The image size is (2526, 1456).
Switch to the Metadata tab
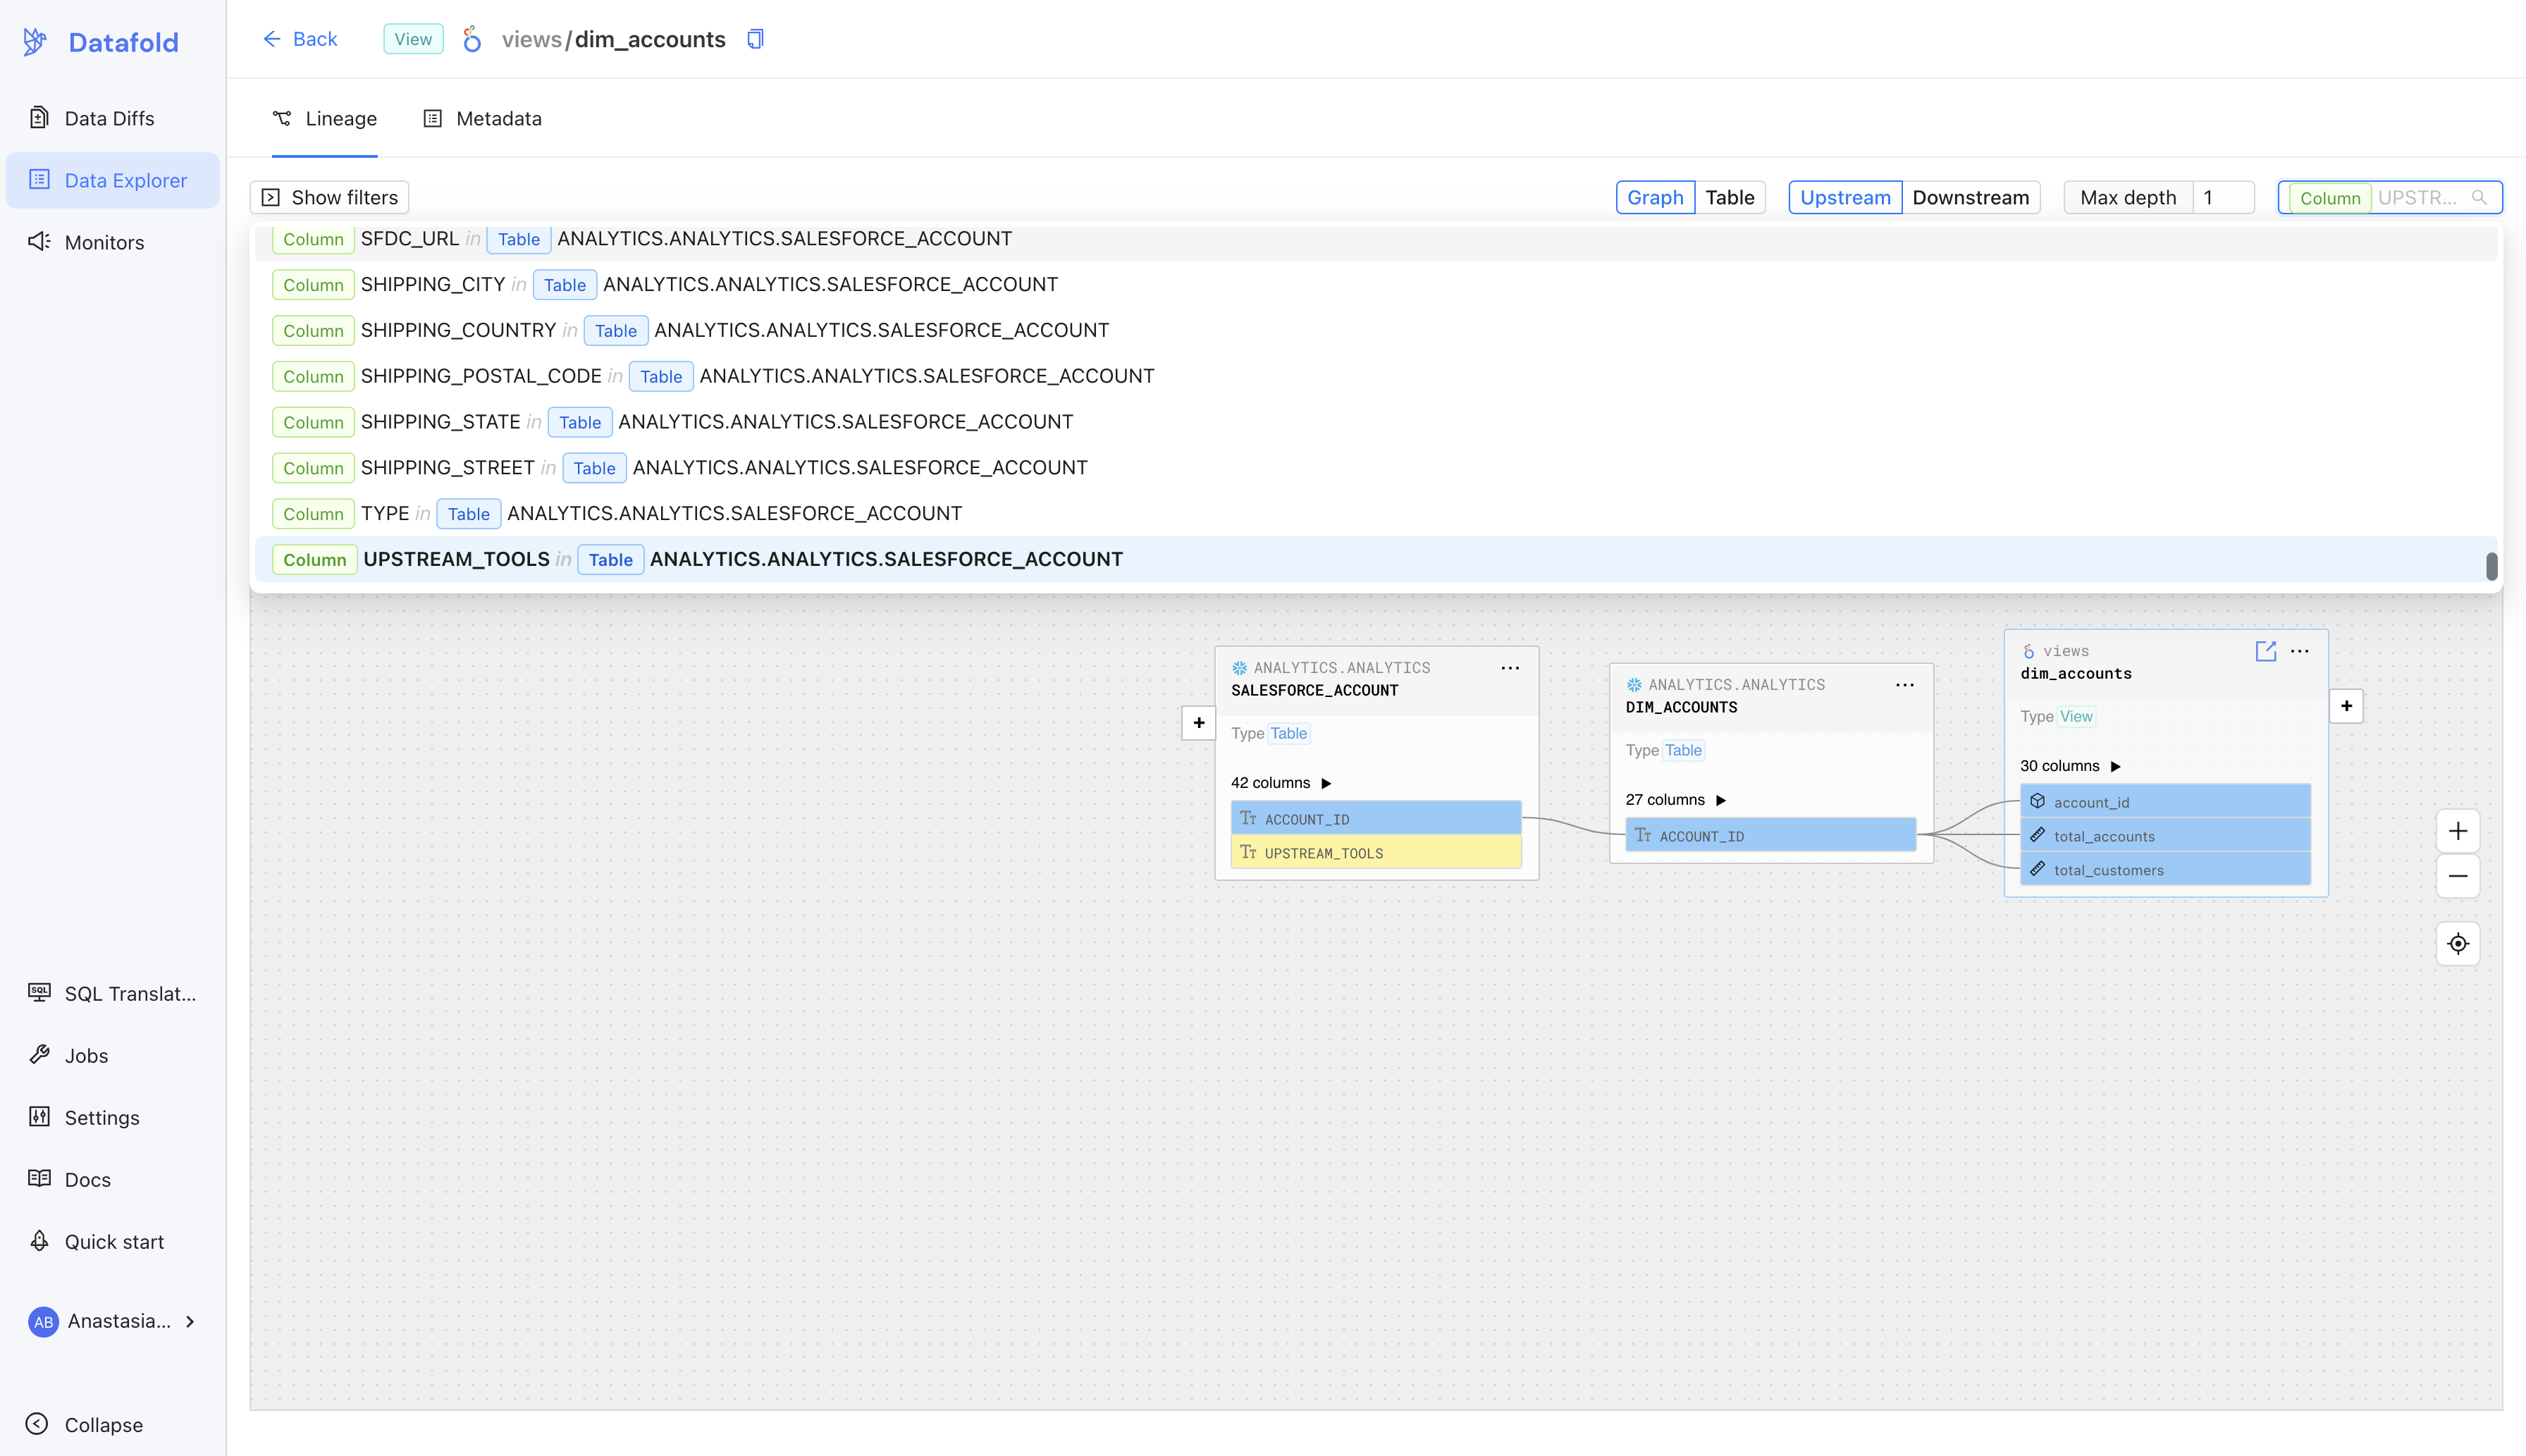click(x=482, y=118)
